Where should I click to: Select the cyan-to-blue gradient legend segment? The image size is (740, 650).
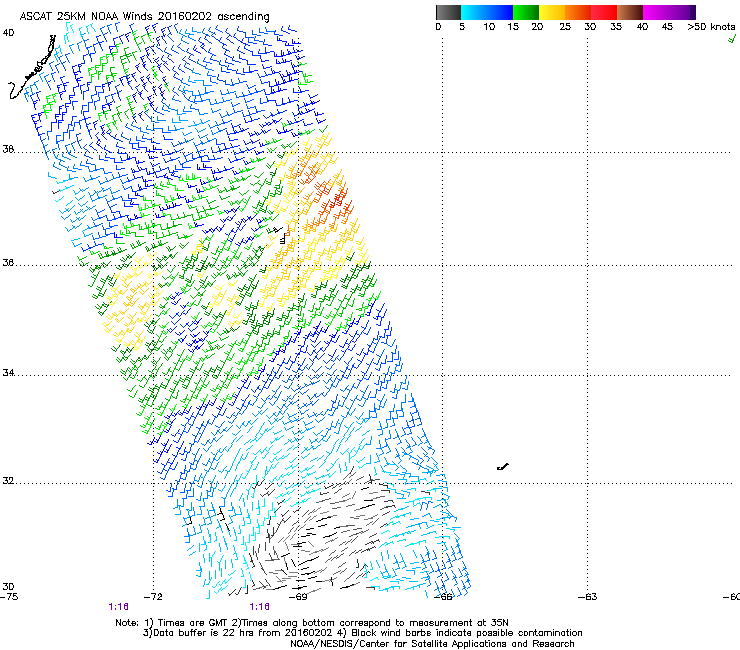point(487,12)
